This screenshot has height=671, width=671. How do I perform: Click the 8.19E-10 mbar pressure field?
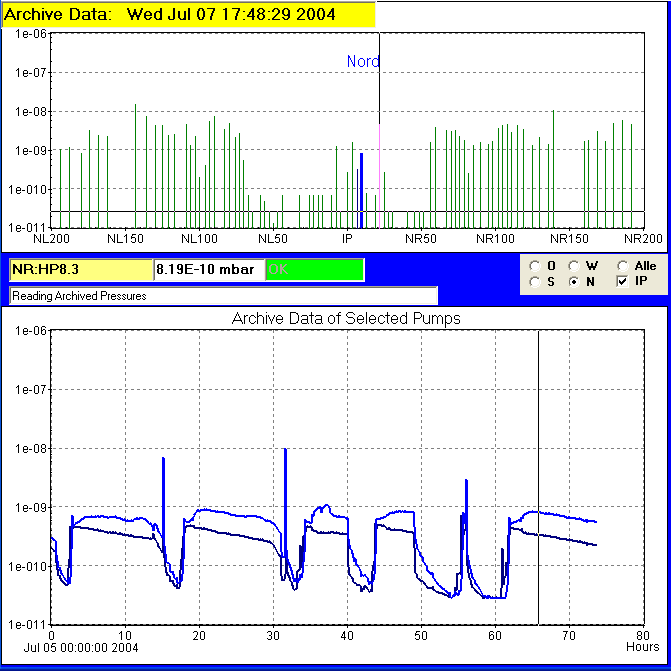click(209, 270)
